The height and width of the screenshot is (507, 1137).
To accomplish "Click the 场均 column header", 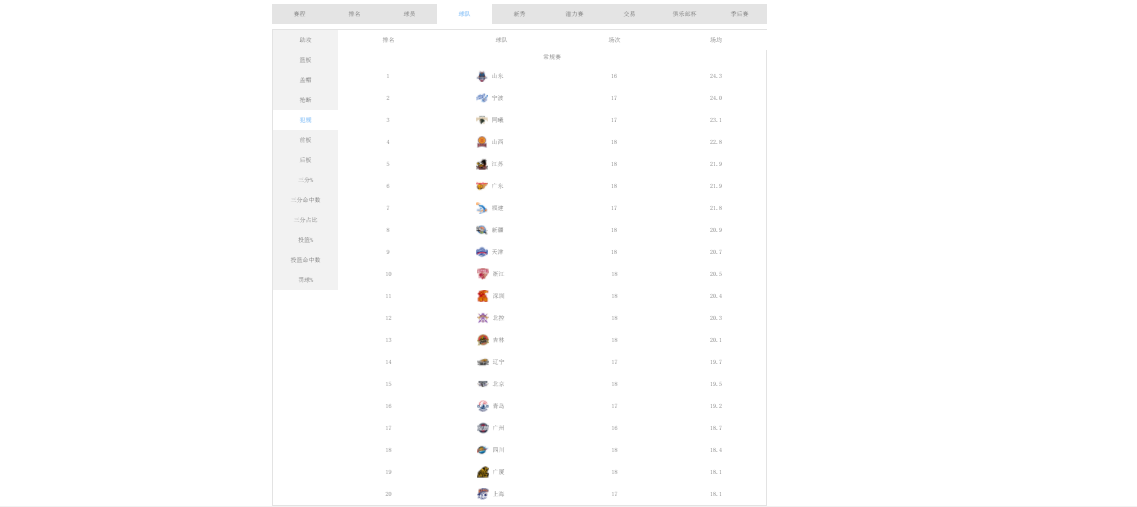I will (715, 40).
